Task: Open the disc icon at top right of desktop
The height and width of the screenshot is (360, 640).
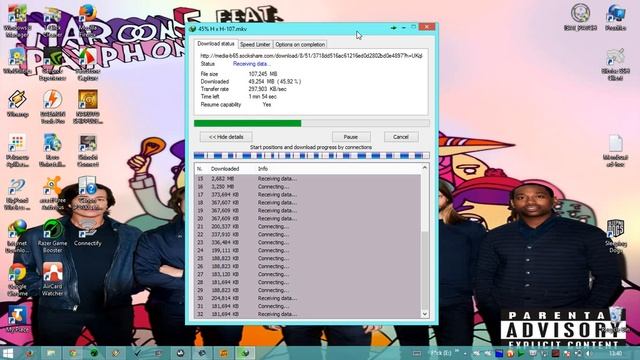Action: coord(580,17)
